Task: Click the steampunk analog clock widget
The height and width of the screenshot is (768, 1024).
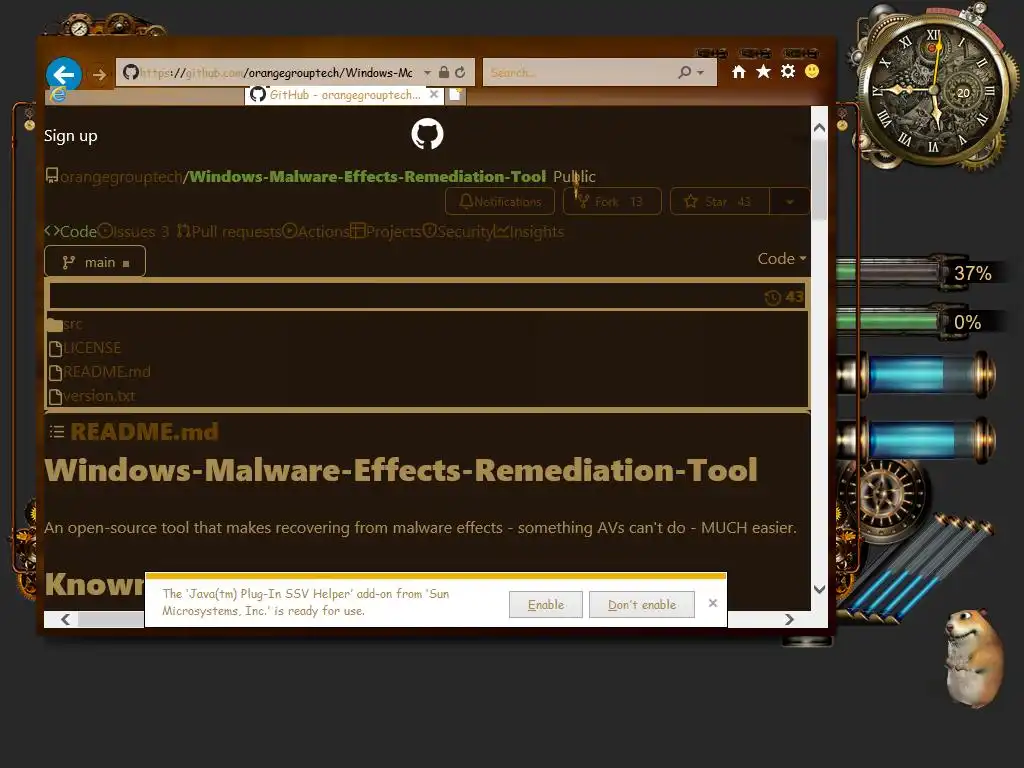Action: coord(934,89)
